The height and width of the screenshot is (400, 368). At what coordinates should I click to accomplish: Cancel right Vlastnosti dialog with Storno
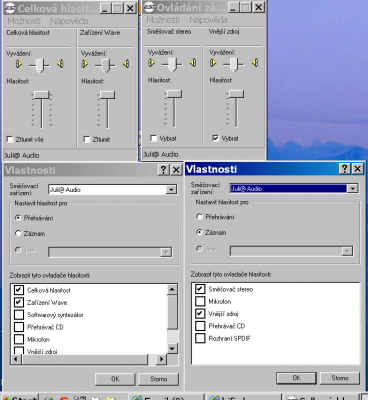[340, 378]
